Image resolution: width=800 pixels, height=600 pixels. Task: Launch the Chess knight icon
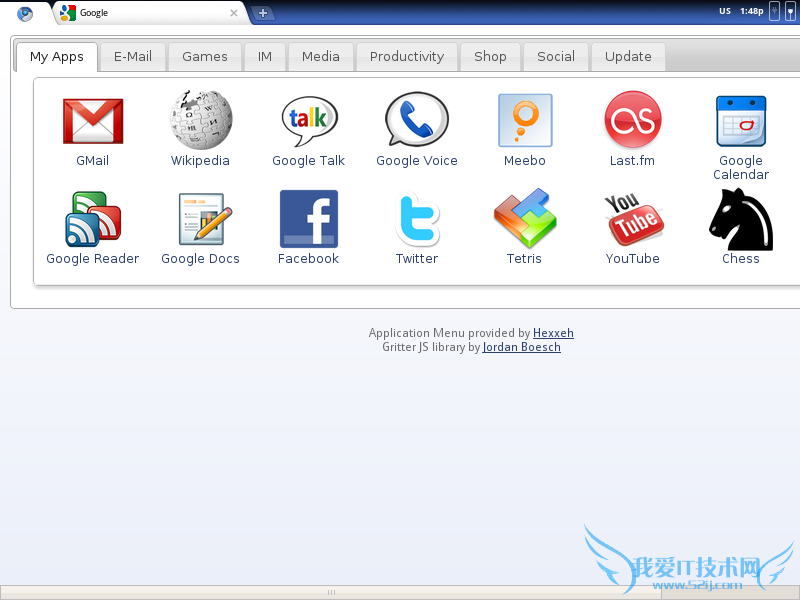click(741, 219)
